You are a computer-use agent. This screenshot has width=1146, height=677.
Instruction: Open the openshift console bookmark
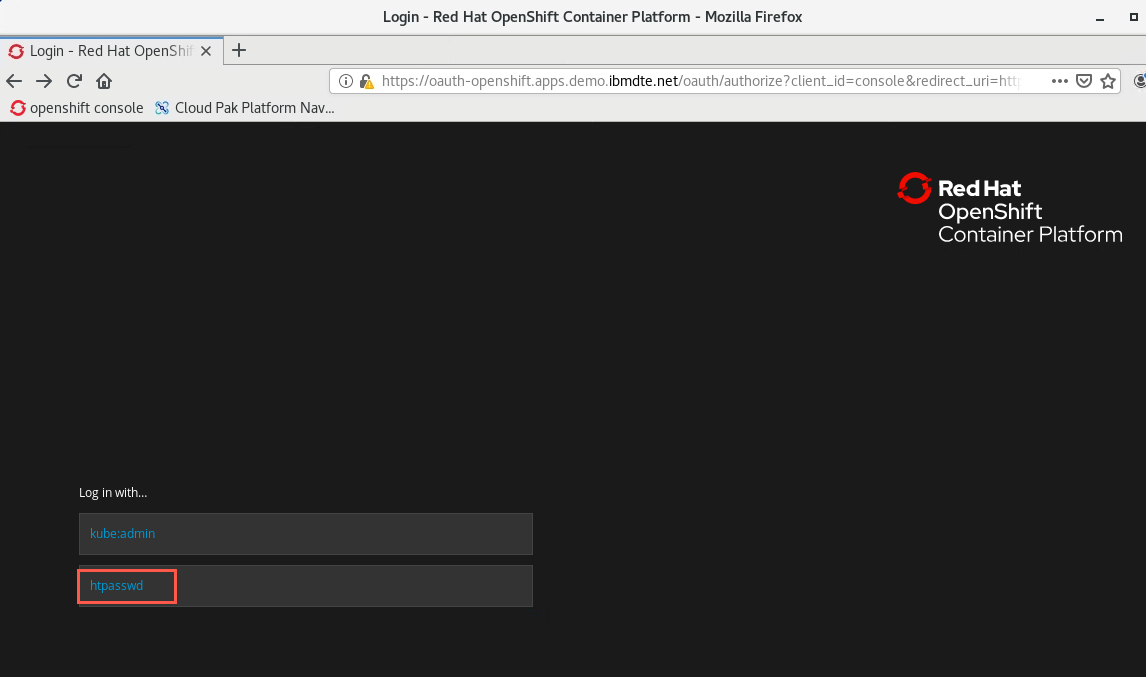point(77,108)
